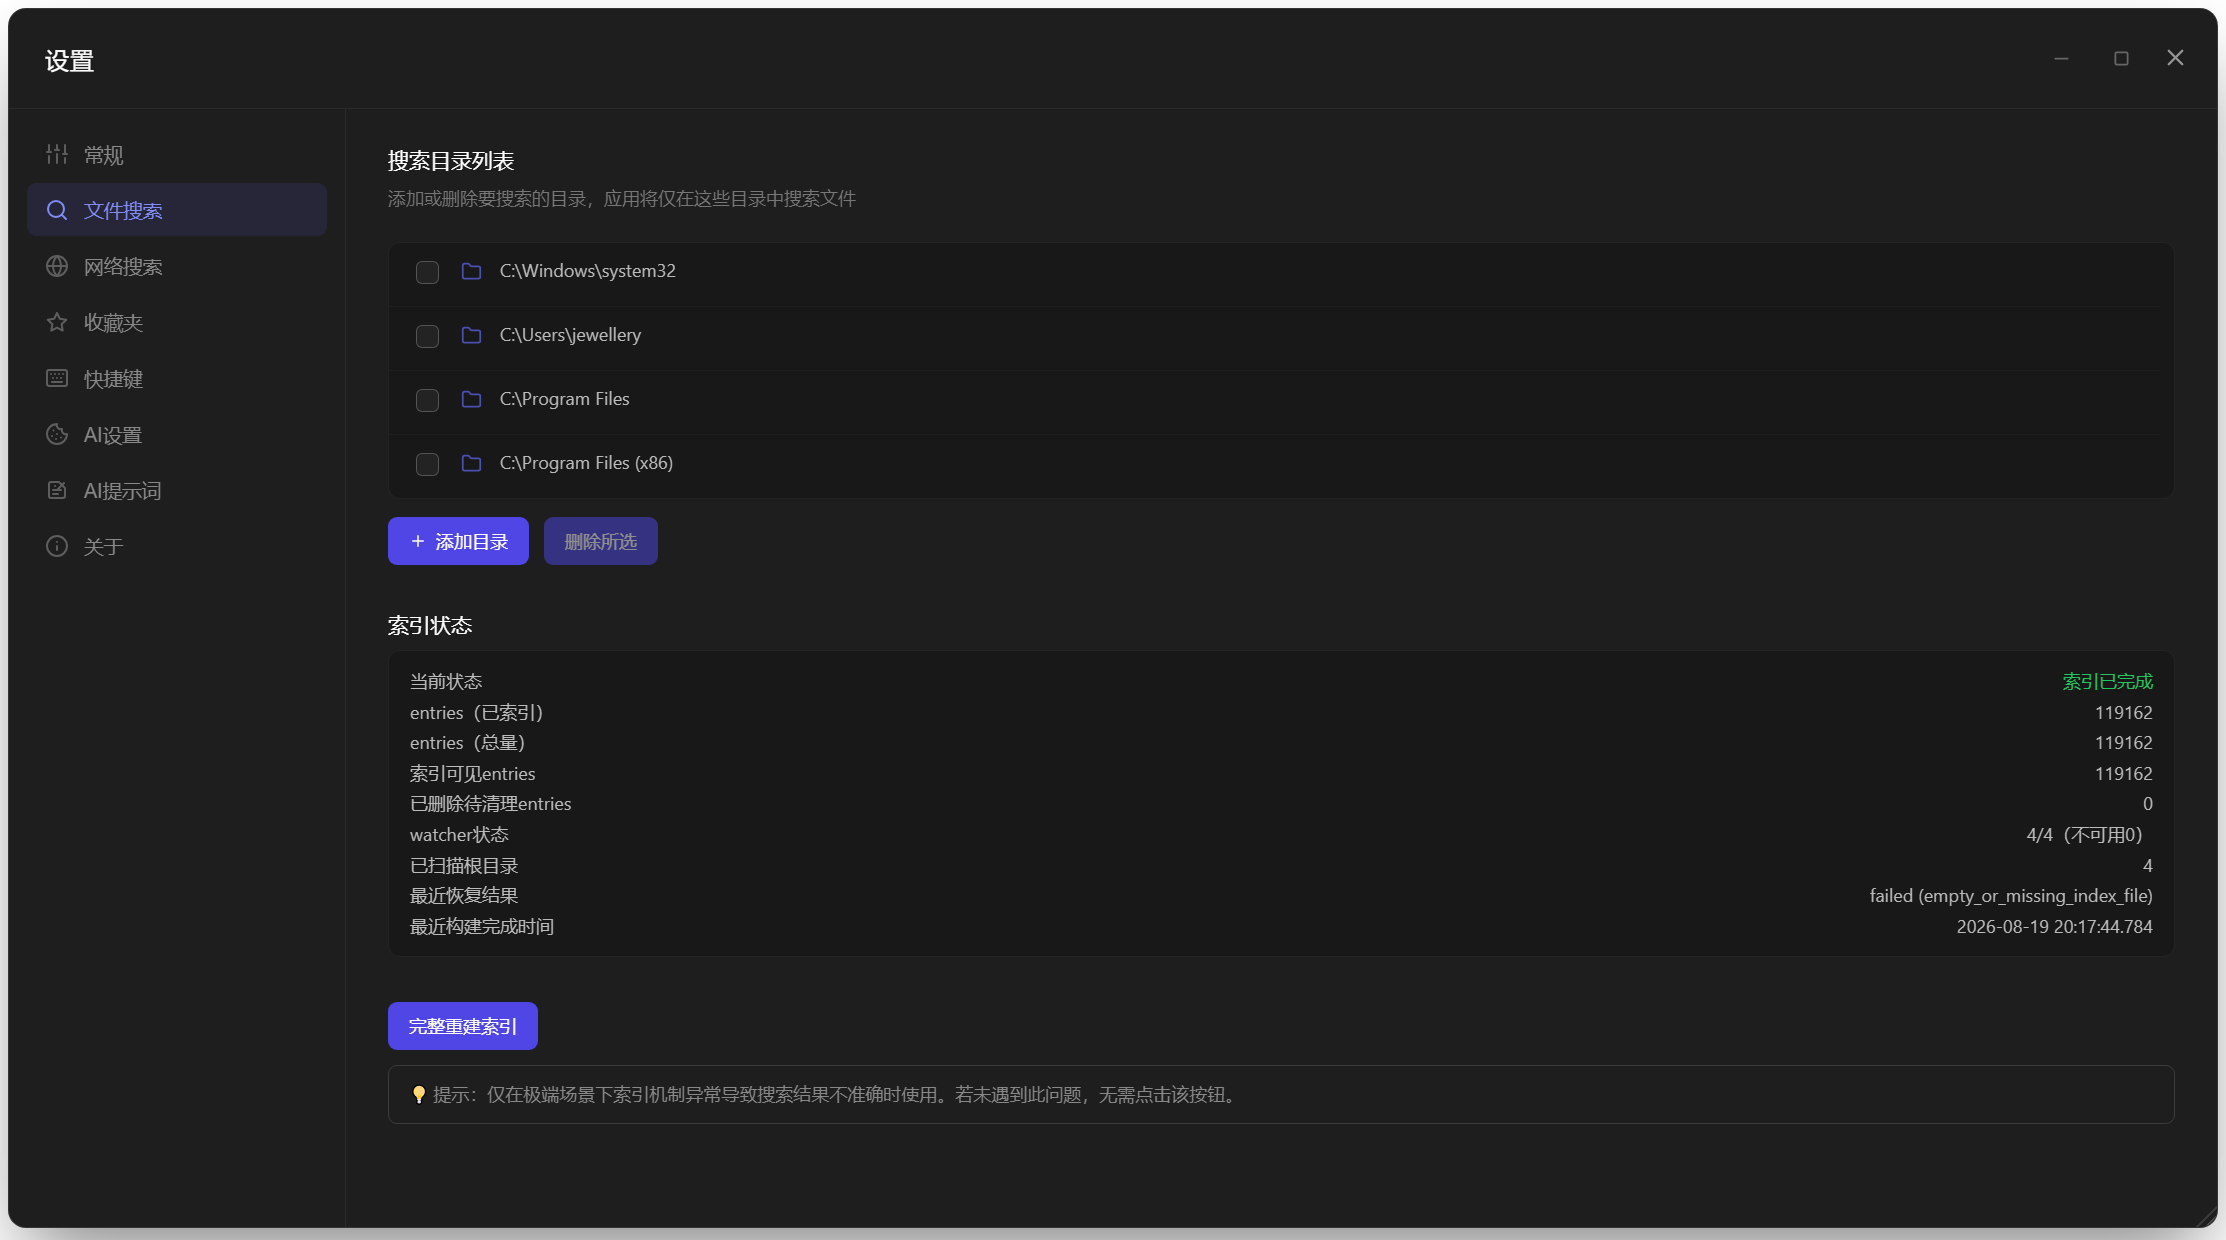
Task: Switch to 网络搜索 settings
Action: tap(177, 266)
